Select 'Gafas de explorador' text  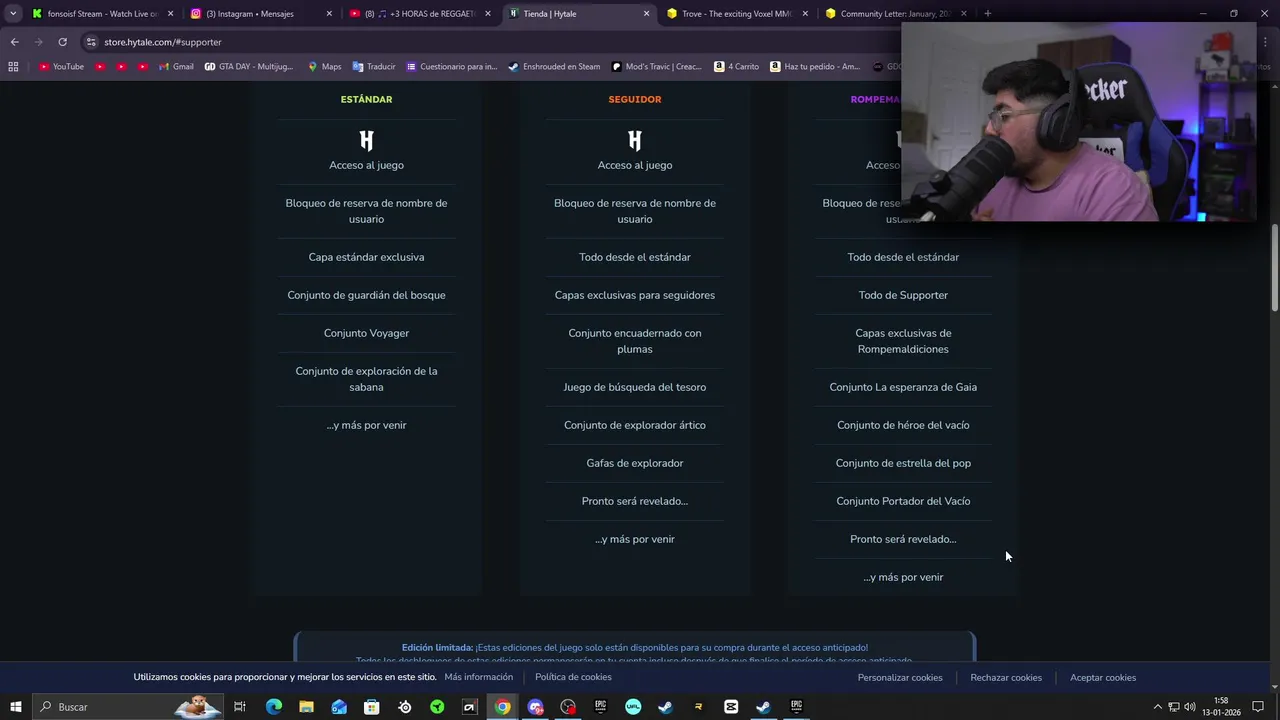click(x=635, y=463)
